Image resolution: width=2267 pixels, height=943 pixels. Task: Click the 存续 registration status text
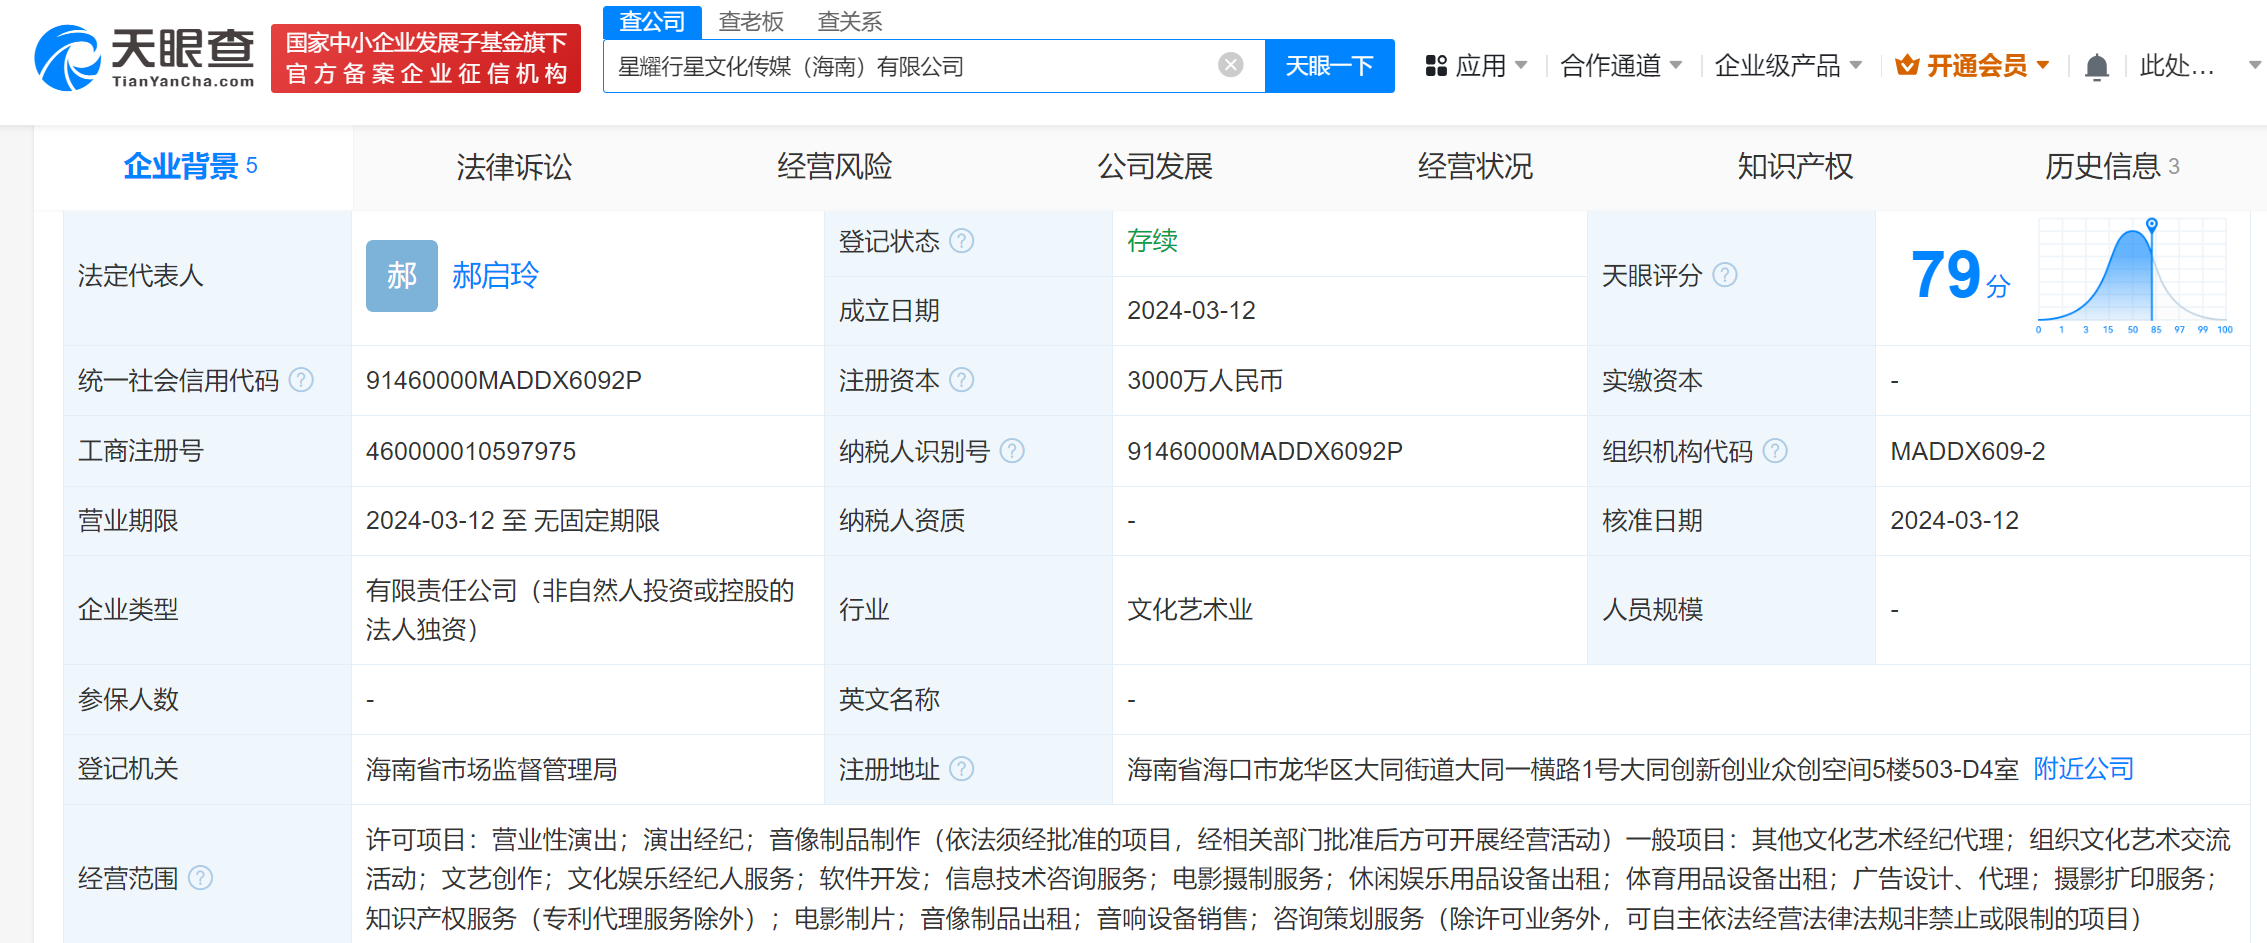tap(1152, 241)
